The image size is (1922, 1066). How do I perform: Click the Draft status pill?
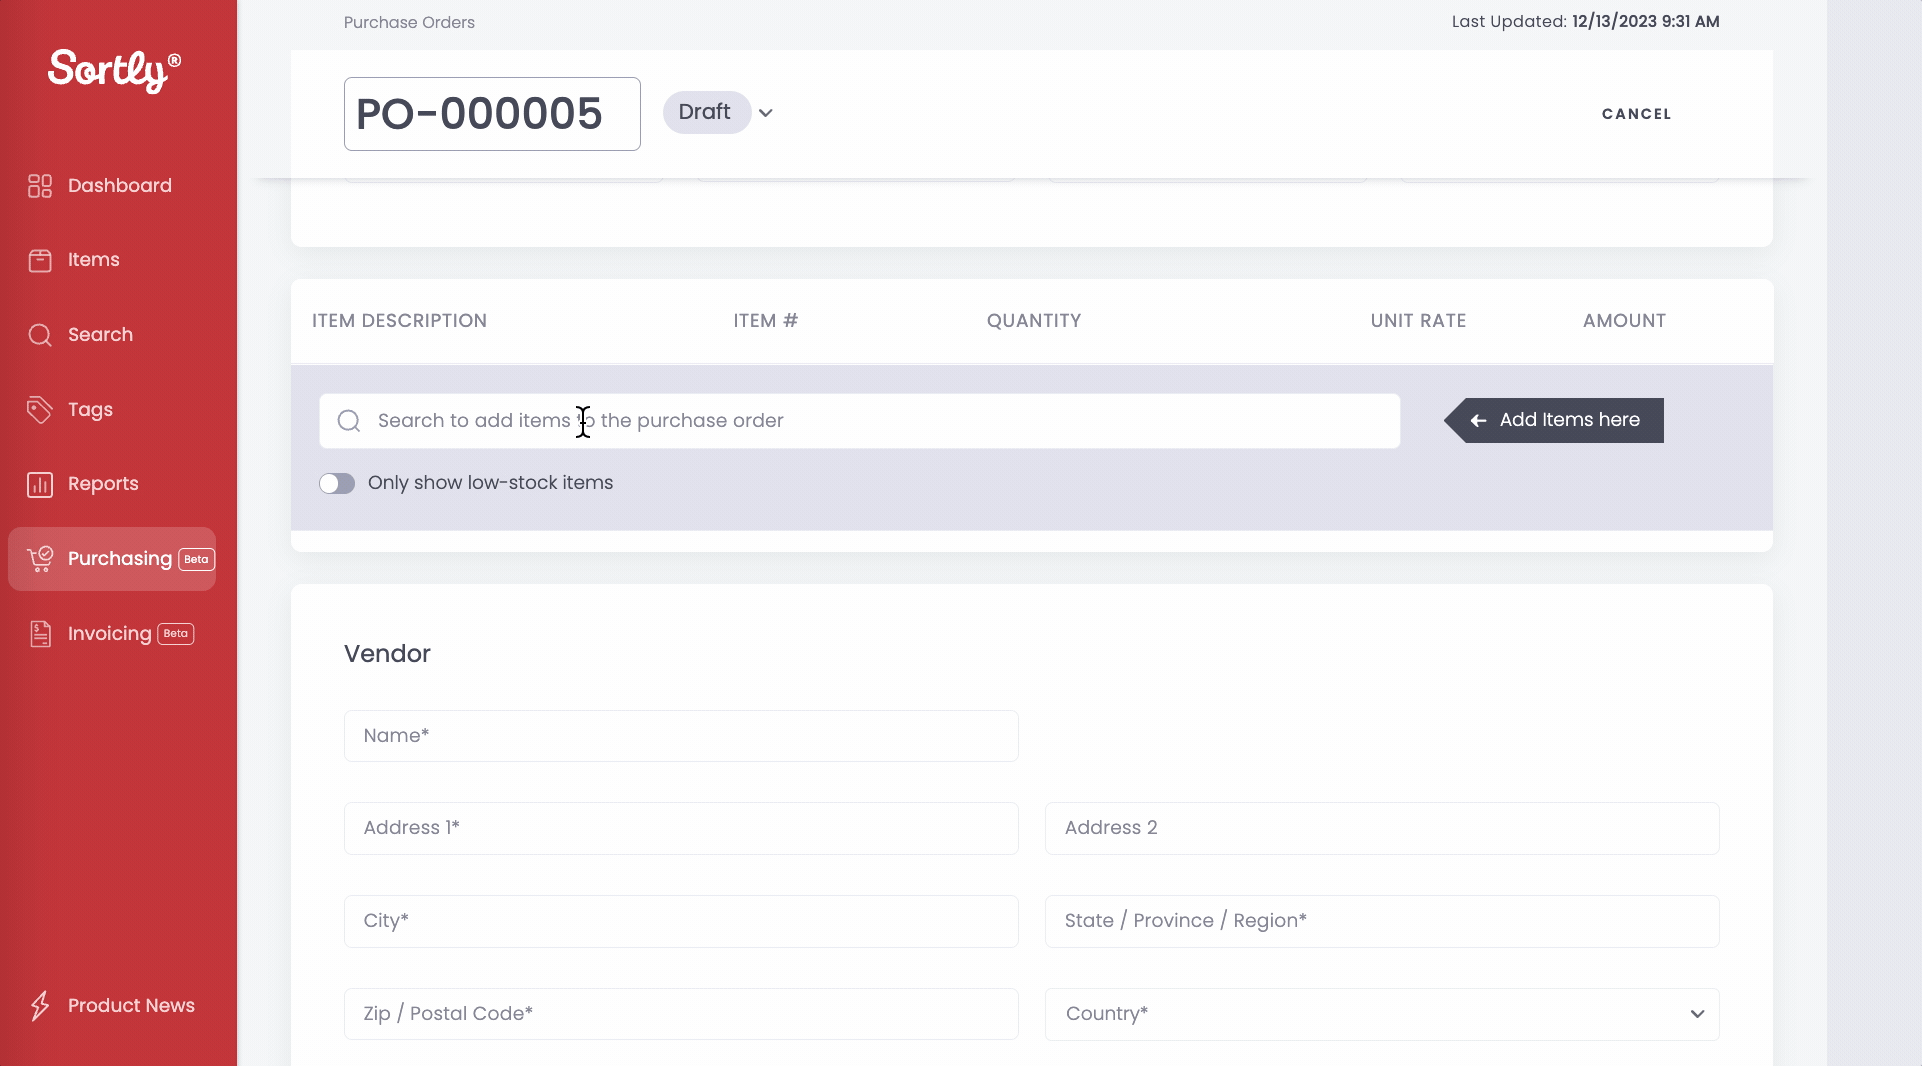click(706, 112)
